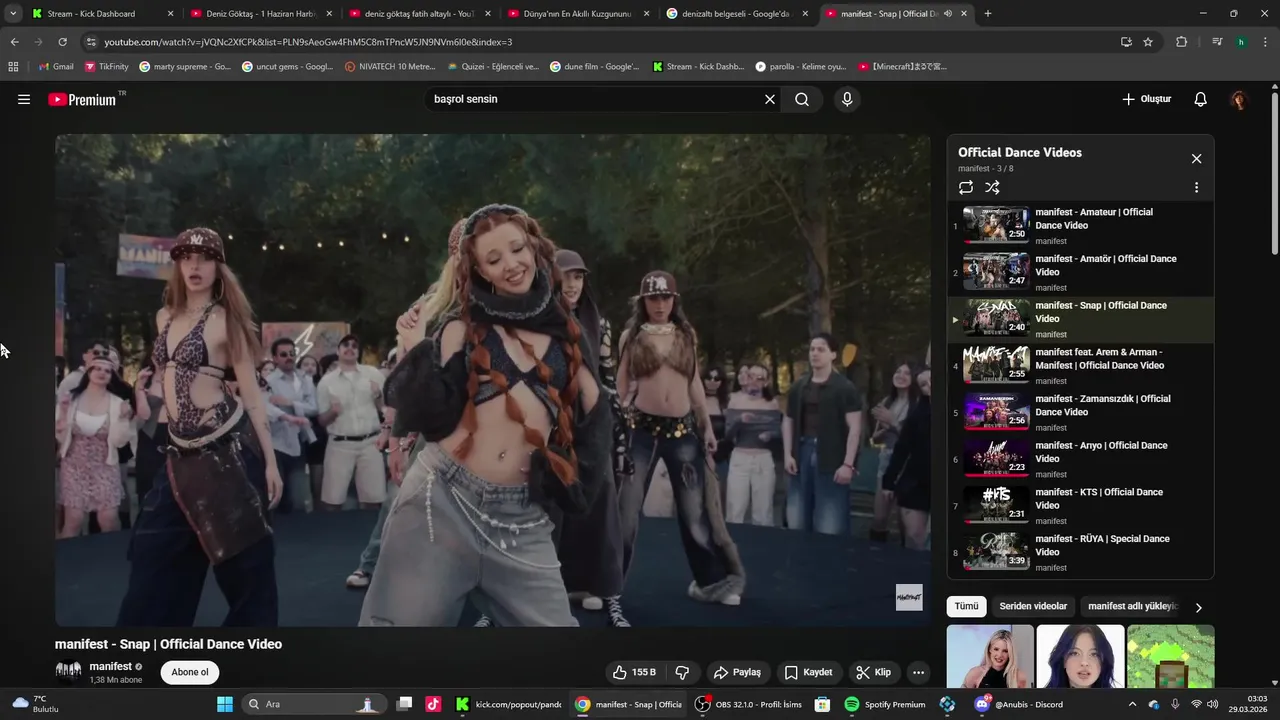Screen dimensions: 1280x720
Task: Play manifest - RÜYA Special Dance Video
Action: (1080, 552)
